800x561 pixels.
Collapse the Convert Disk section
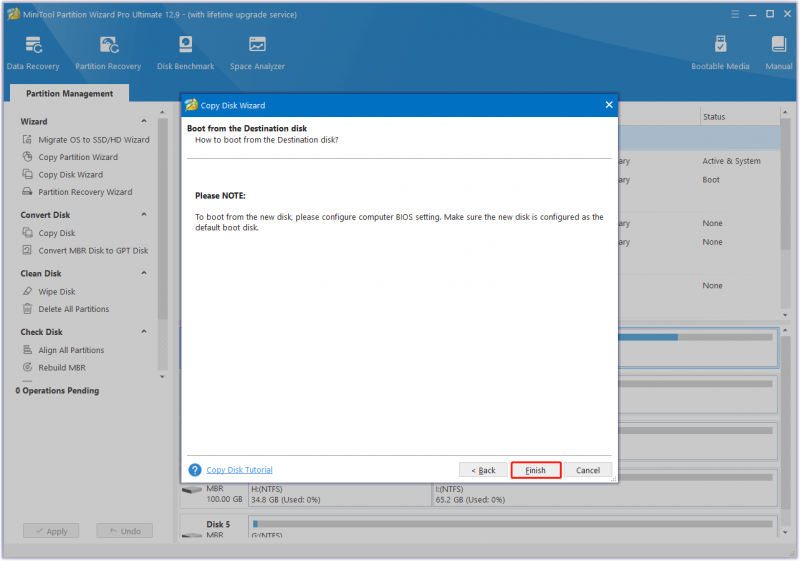pyautogui.click(x=144, y=215)
